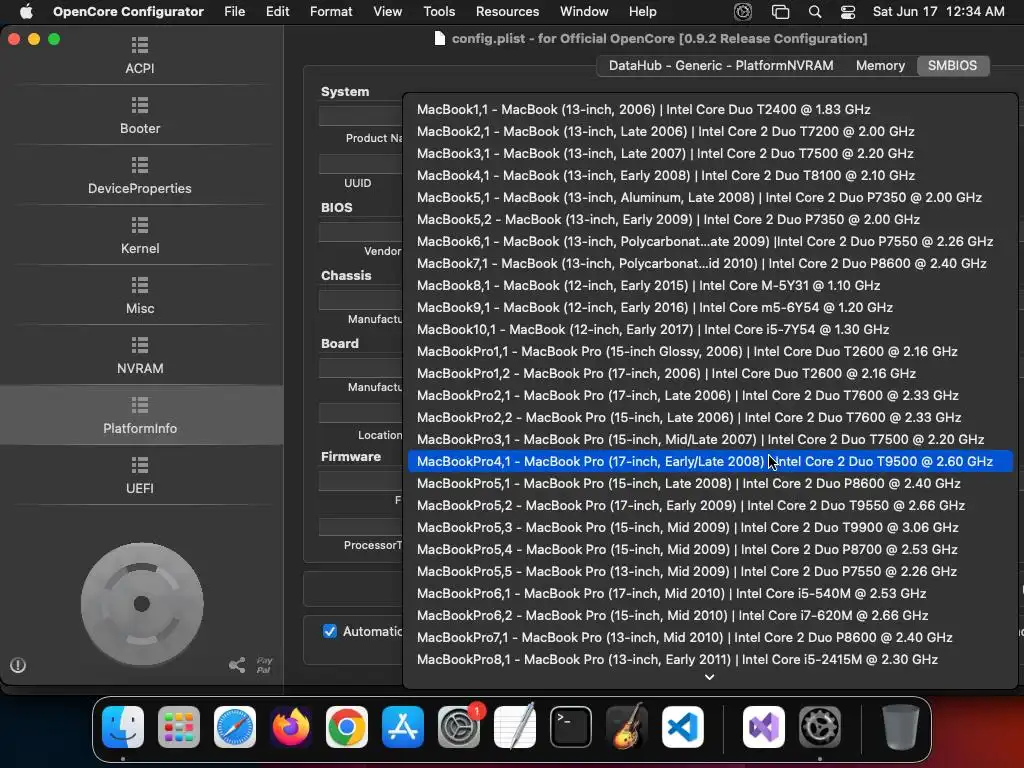Pick MacBookPro6,2 15-inch Mid 2010
This screenshot has width=1024, height=768.
click(710, 615)
